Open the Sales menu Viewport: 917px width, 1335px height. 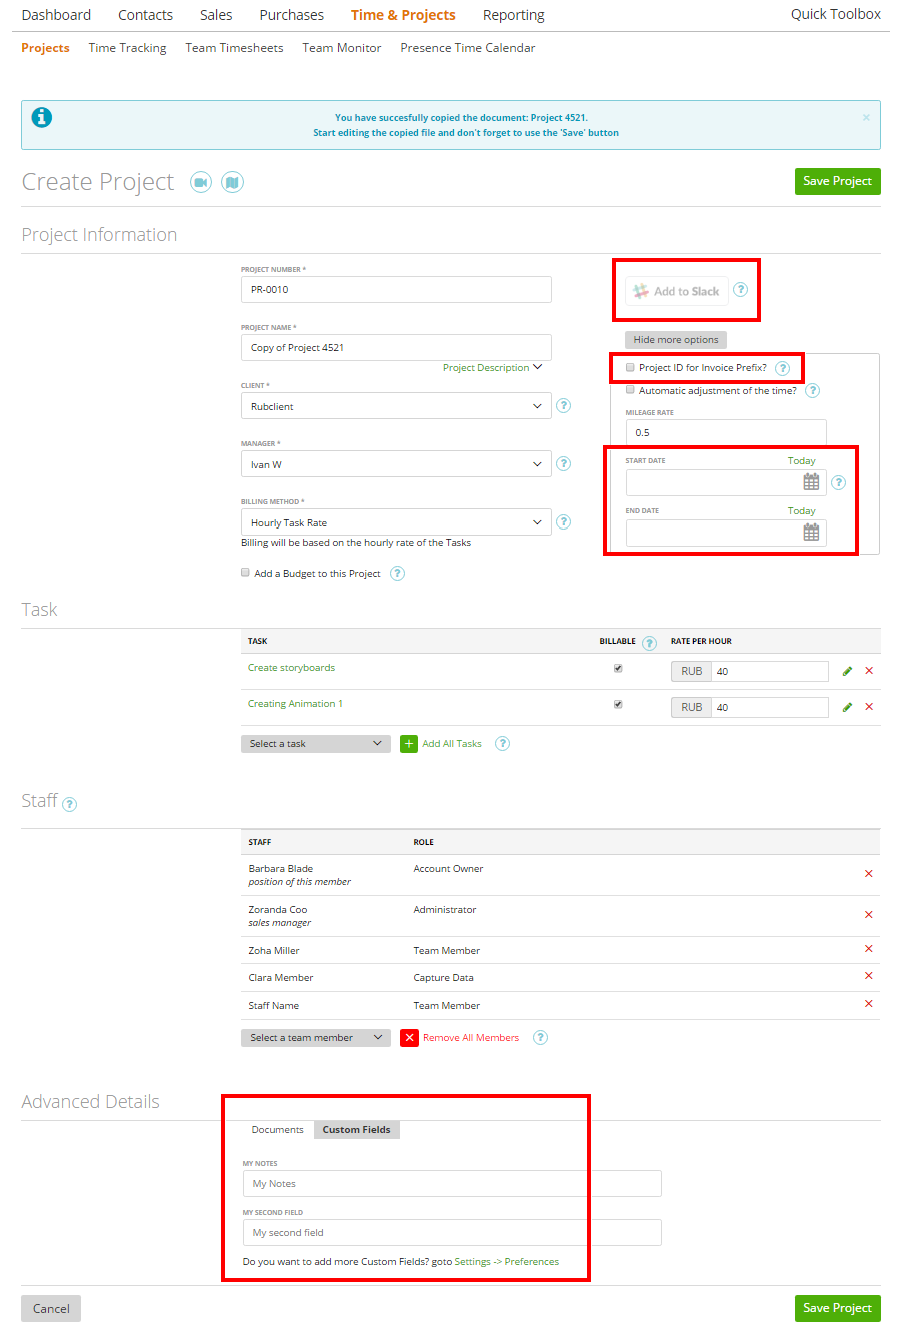[x=216, y=15]
